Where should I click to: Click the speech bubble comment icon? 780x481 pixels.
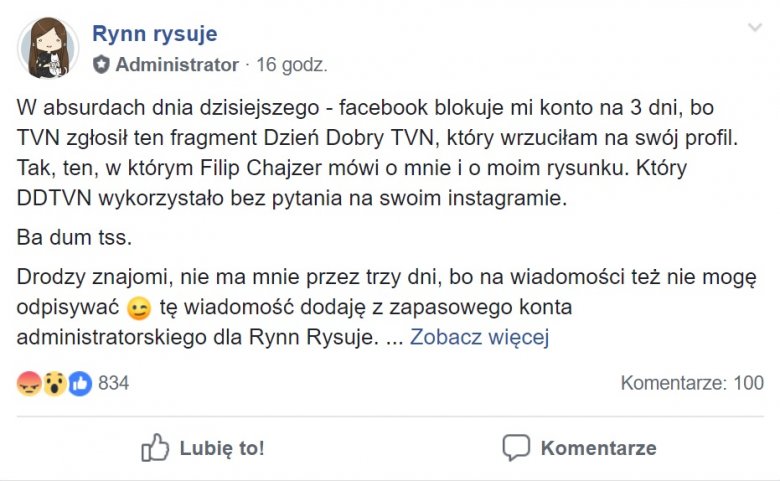pos(515,447)
